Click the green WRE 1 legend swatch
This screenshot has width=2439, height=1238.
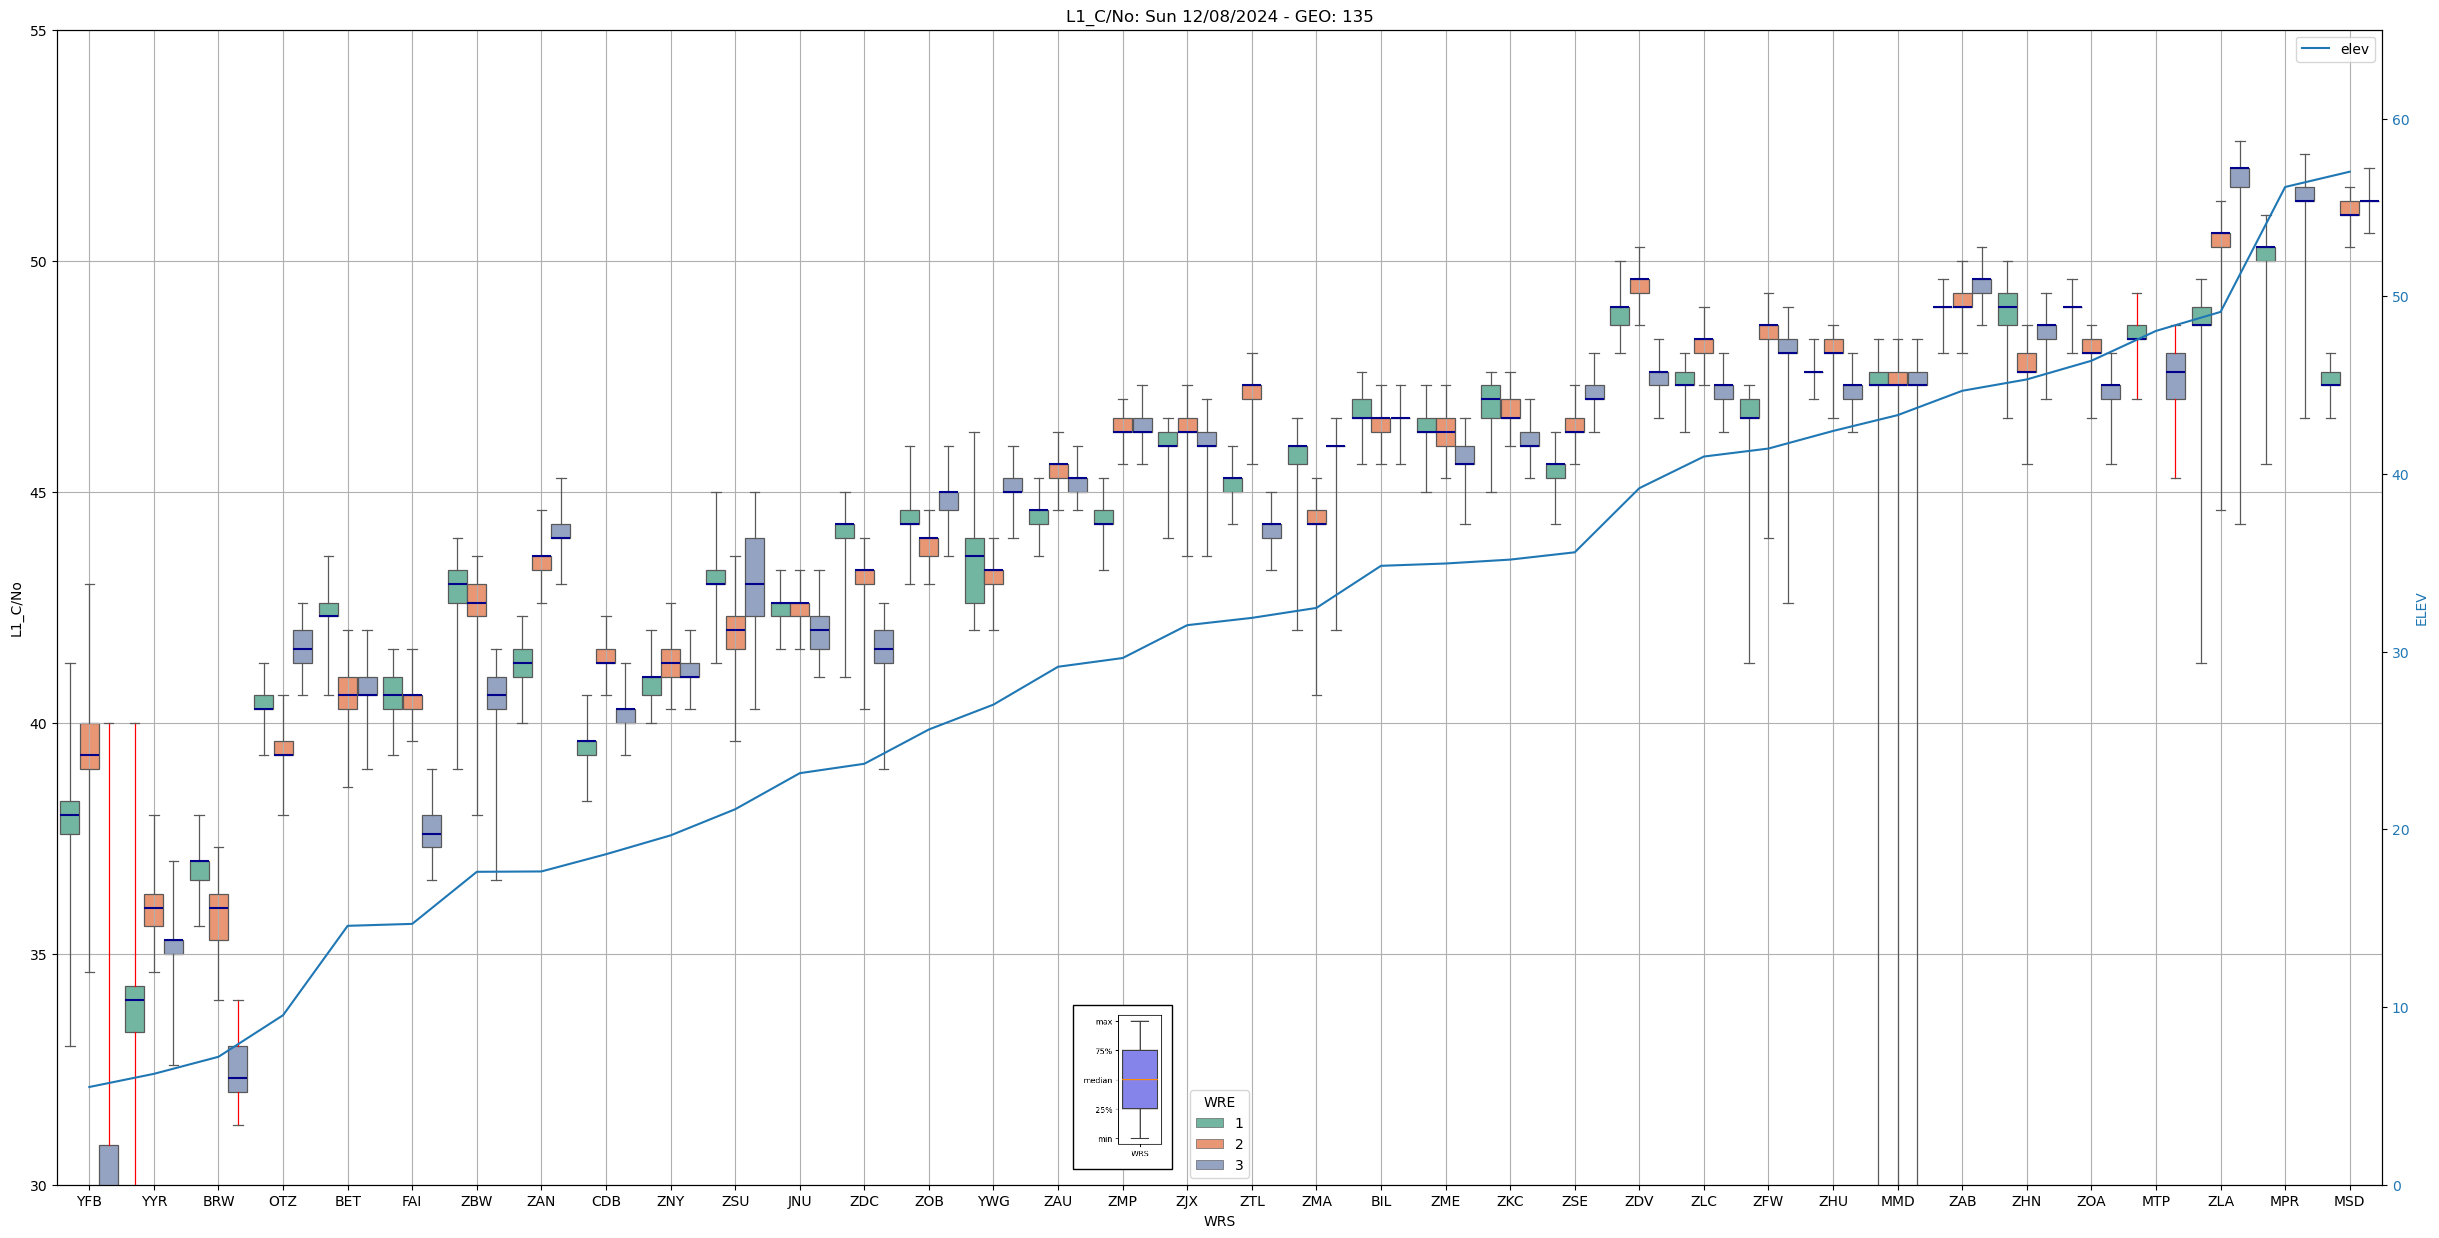[1209, 1123]
